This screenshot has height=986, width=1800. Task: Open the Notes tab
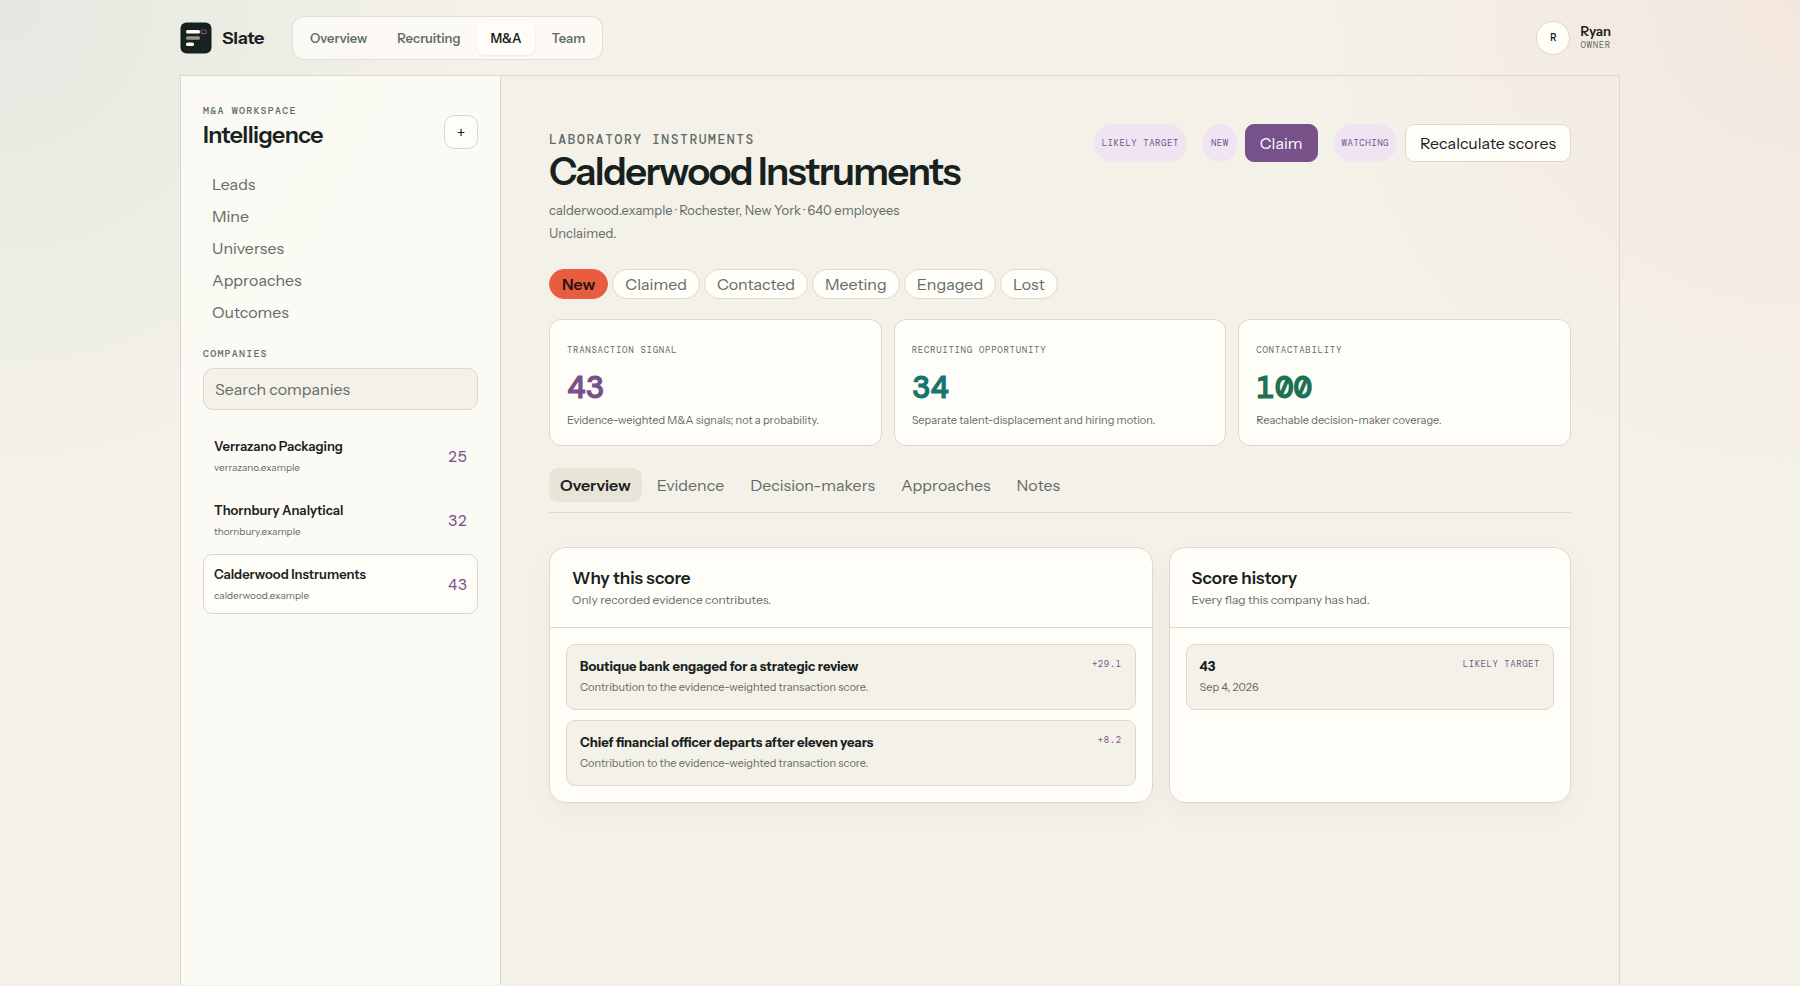1038,485
